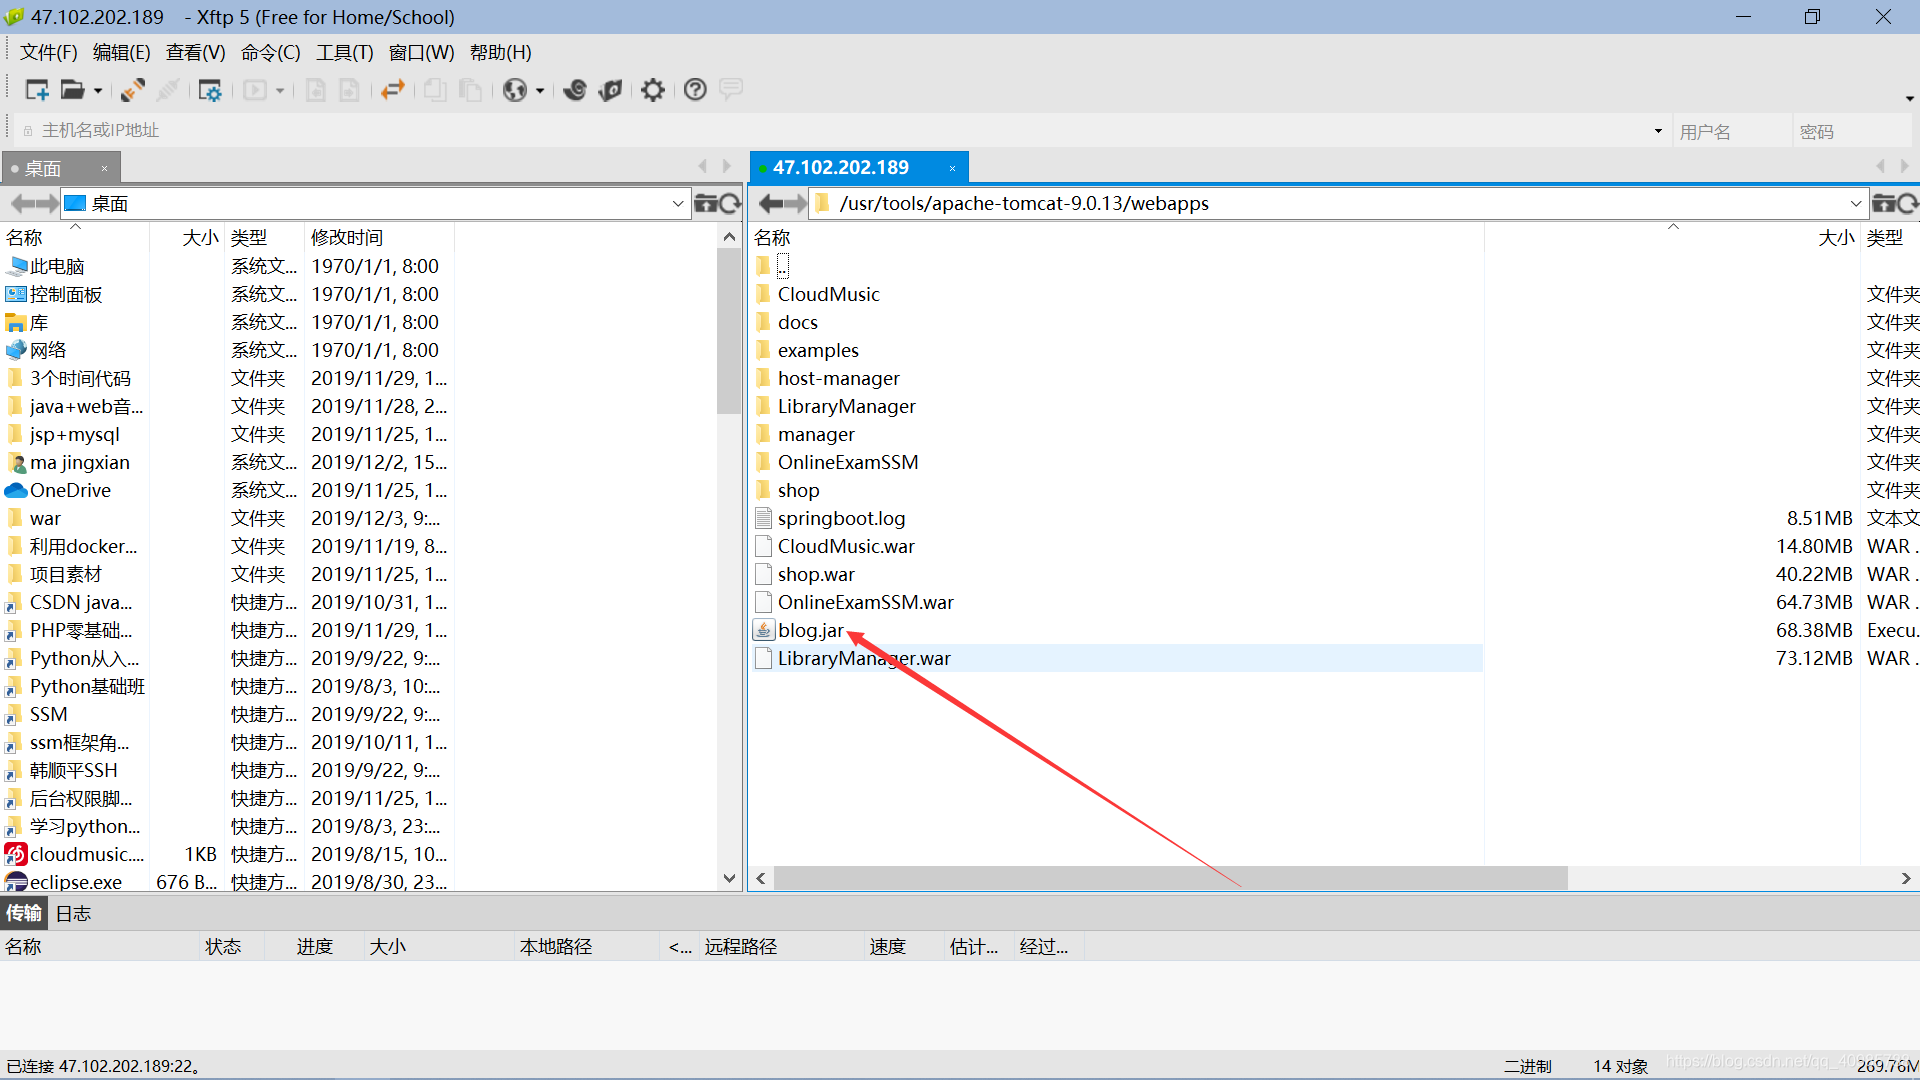This screenshot has width=1920, height=1080.
Task: Open the session folder icon in toolbar
Action: (72, 90)
